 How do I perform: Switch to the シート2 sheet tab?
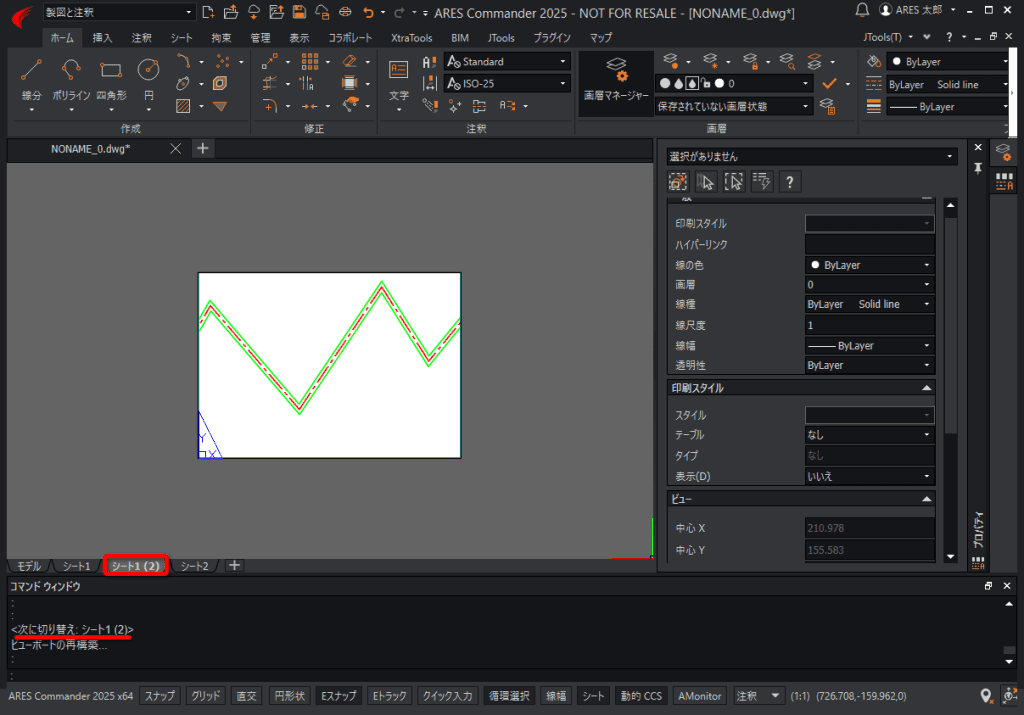coord(195,566)
